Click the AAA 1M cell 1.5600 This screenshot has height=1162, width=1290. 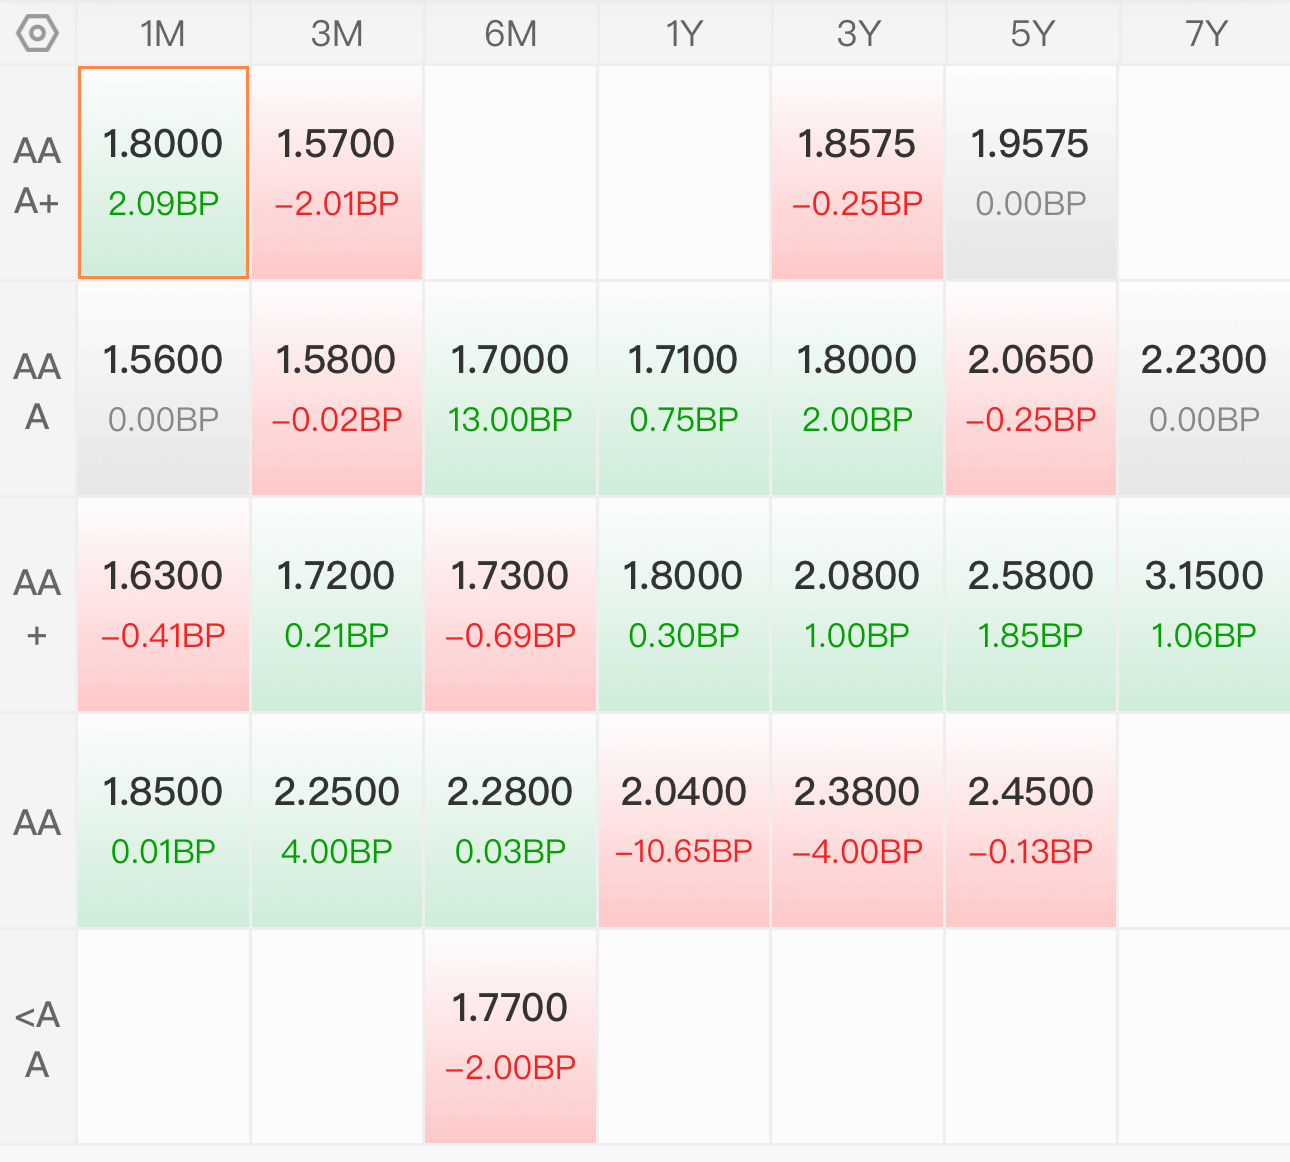point(163,388)
